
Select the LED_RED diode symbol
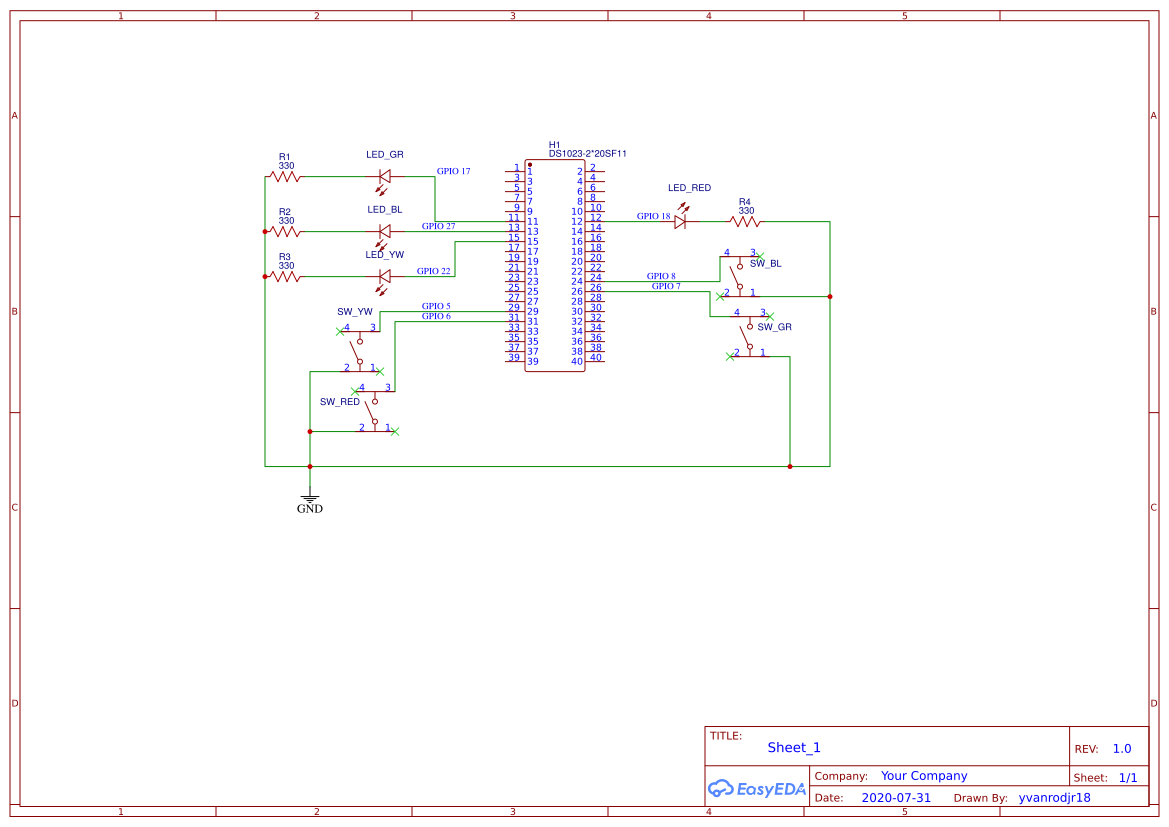tap(680, 217)
